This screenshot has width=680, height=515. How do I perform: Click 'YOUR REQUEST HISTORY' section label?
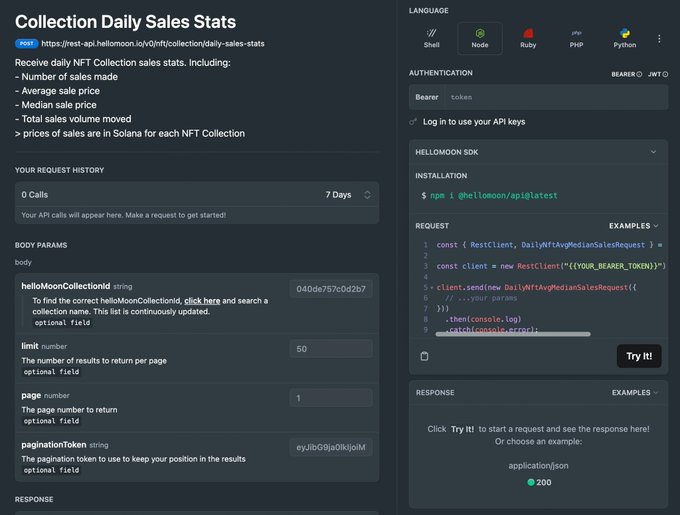(x=59, y=170)
